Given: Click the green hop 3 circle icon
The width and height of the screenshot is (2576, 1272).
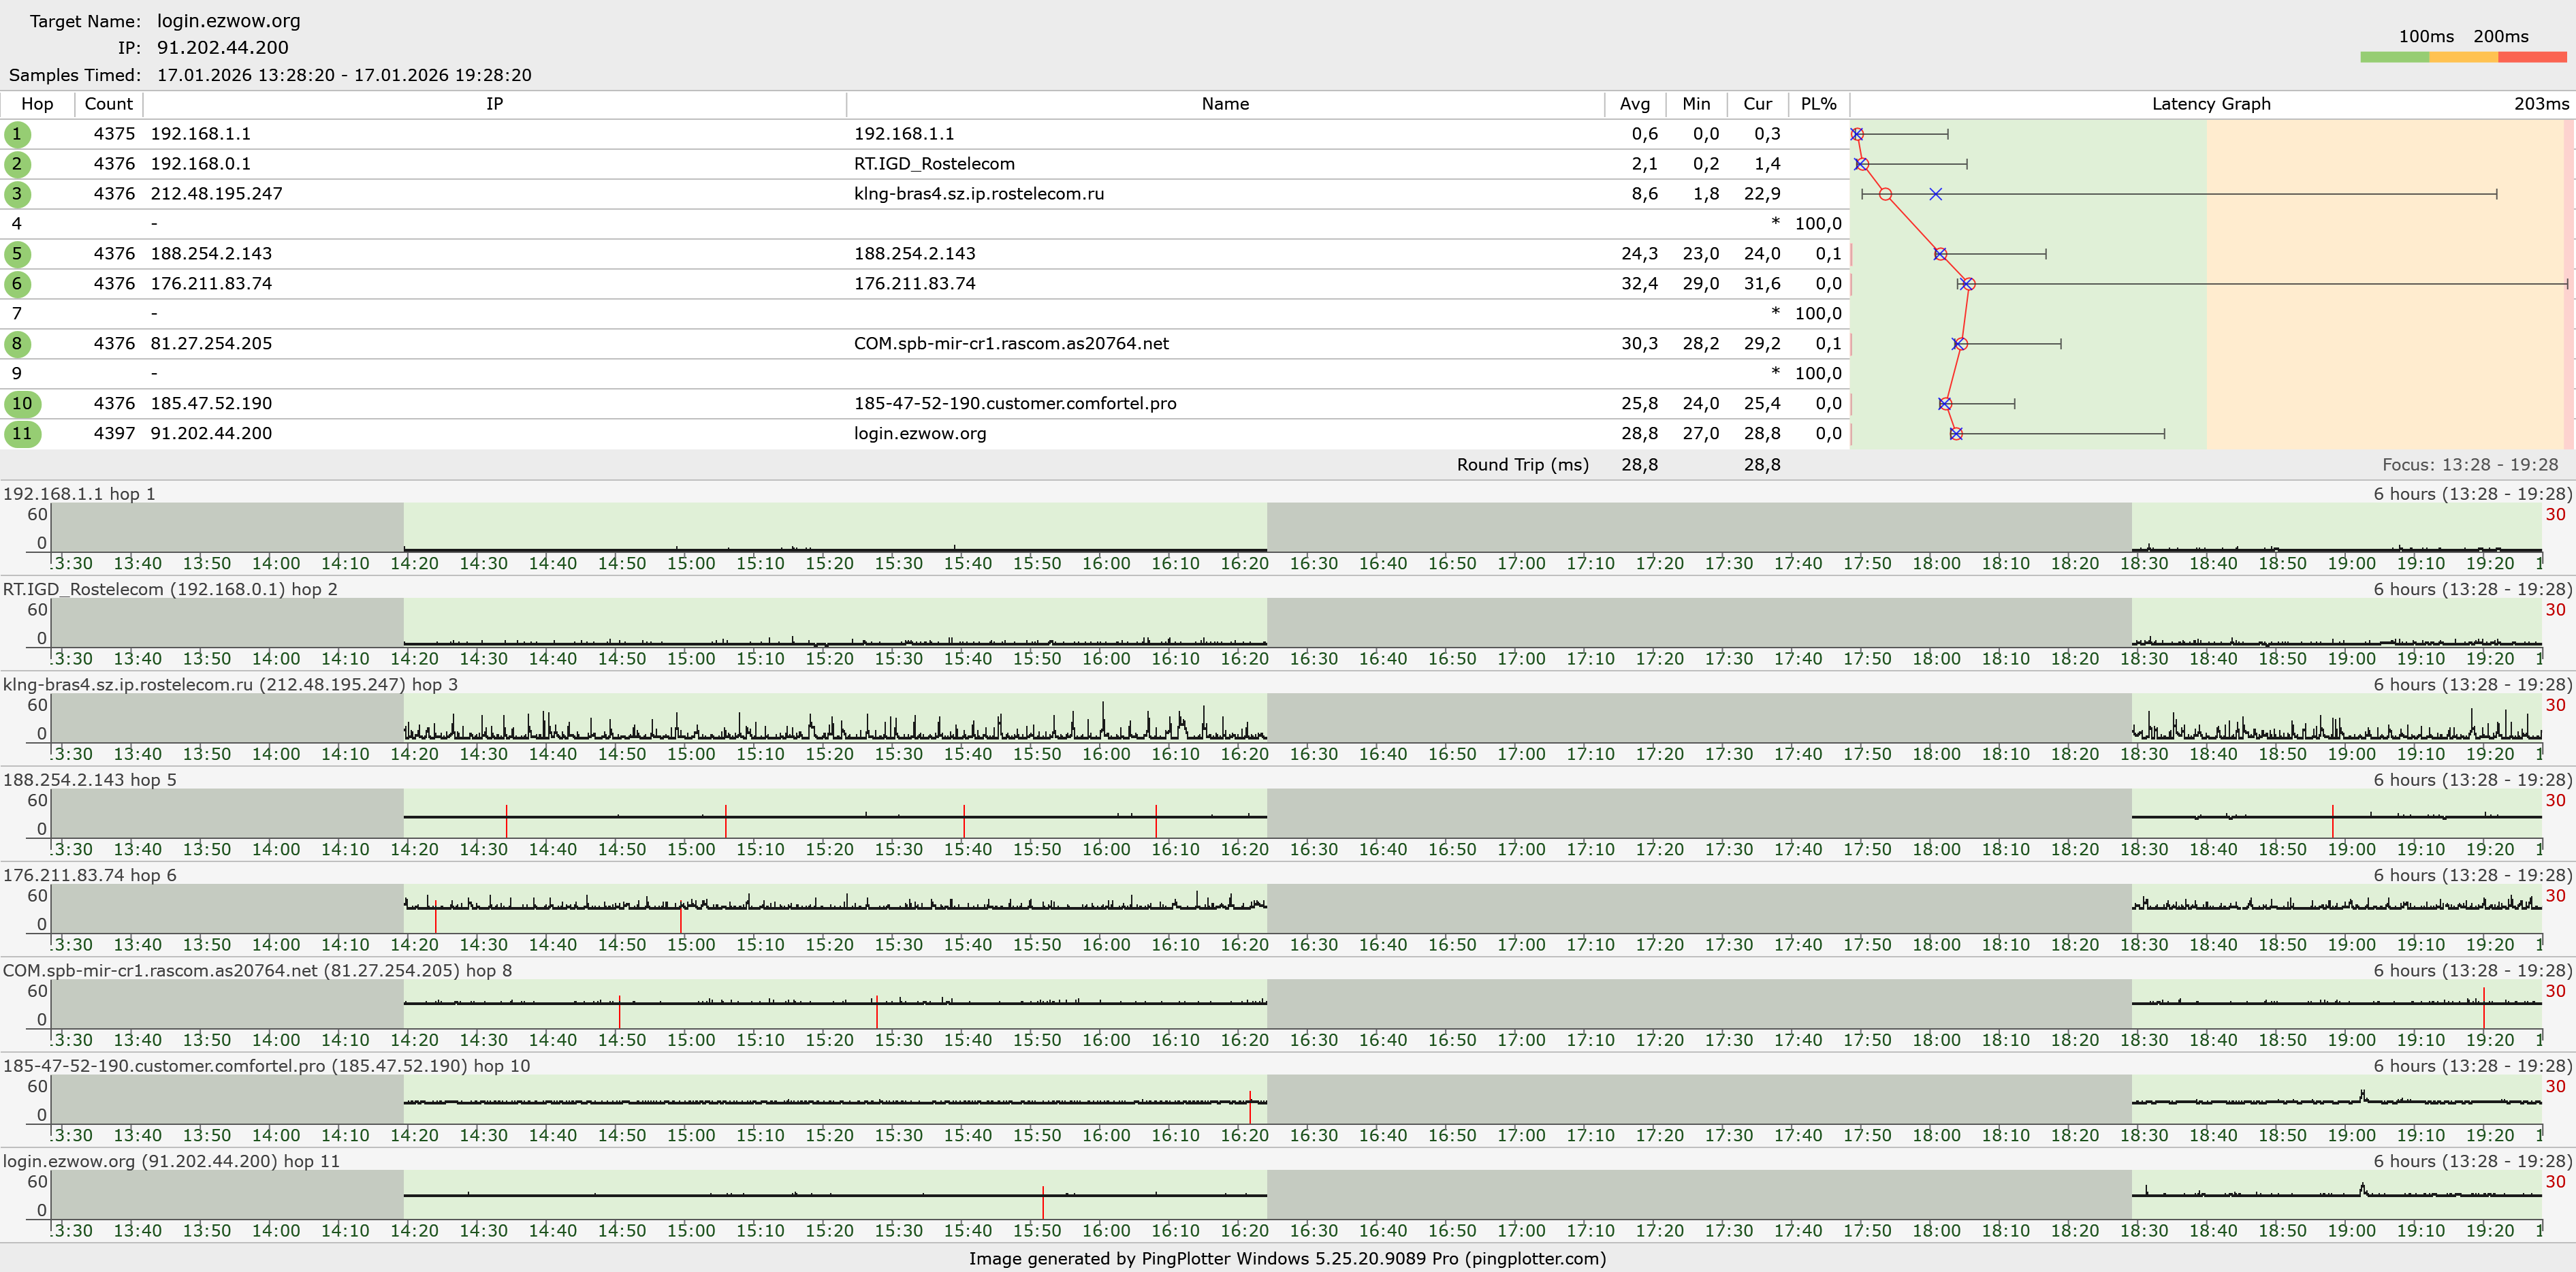Looking at the screenshot, I should [17, 194].
